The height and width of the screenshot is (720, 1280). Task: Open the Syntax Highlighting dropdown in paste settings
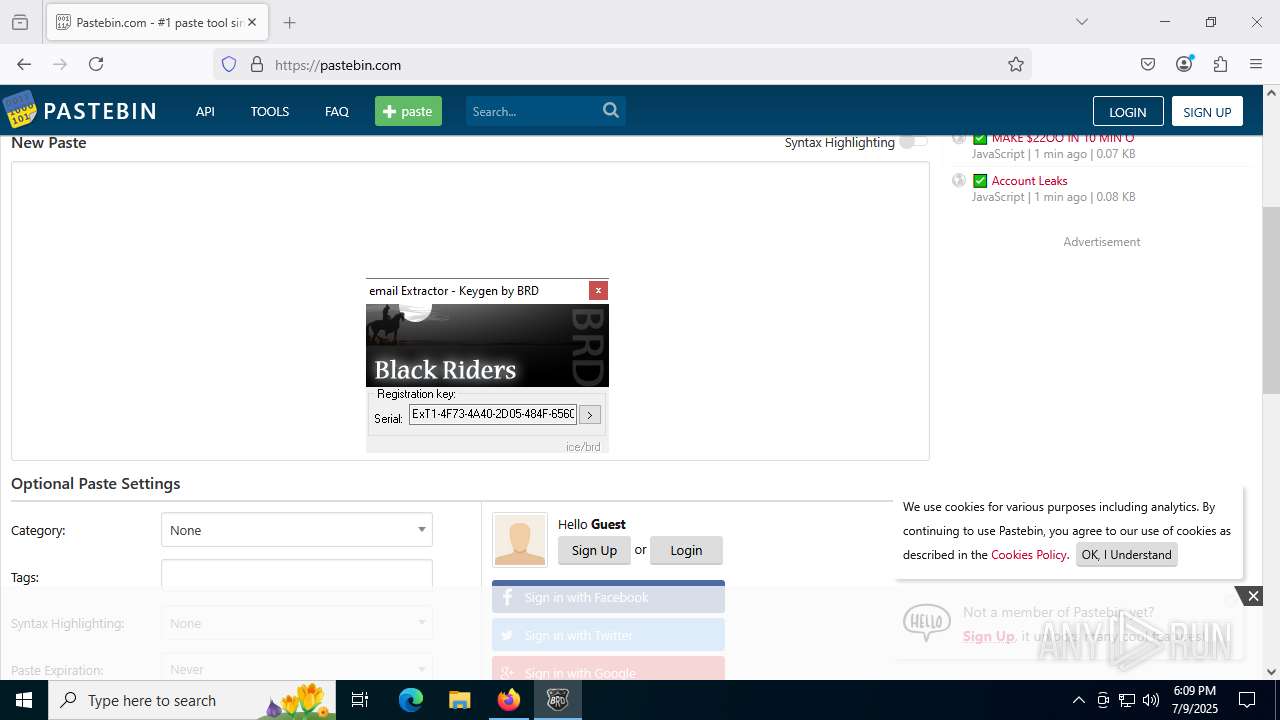pos(297,623)
